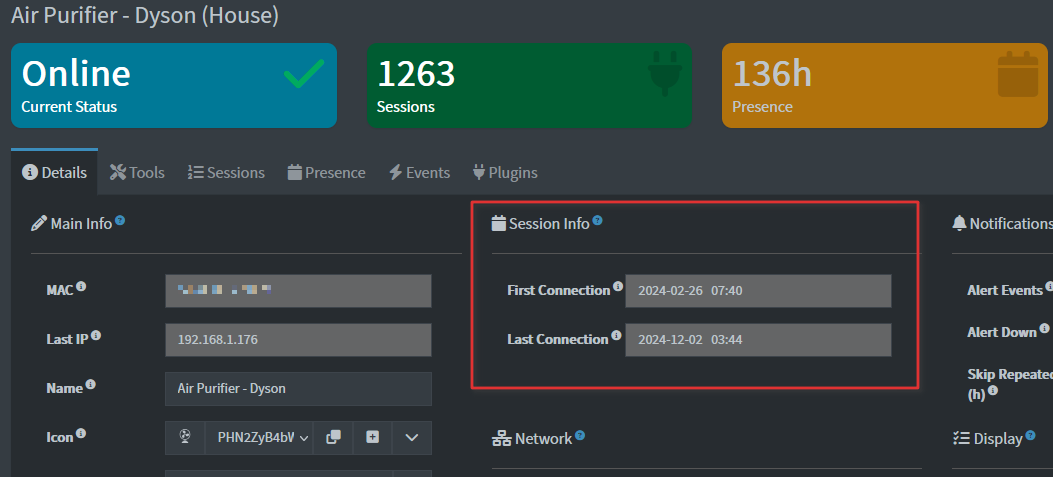Click the fan icon preview
Viewport: 1053px width, 477px height.
coord(185,437)
